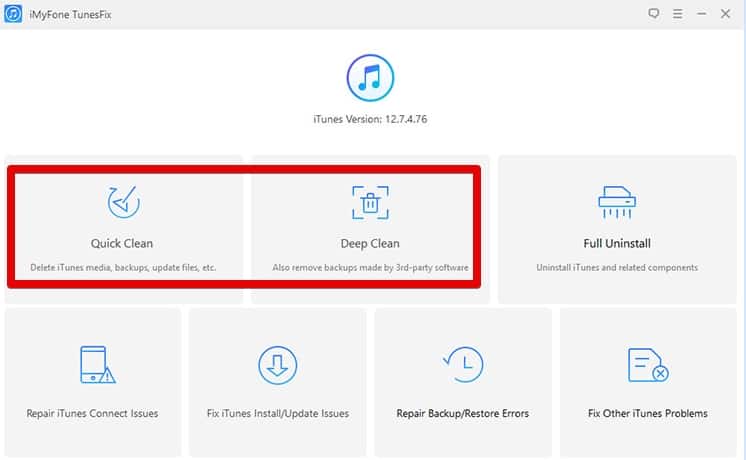This screenshot has height=460, width=746.
Task: Select Repair Backup/Restore Errors label
Action: 462,413
